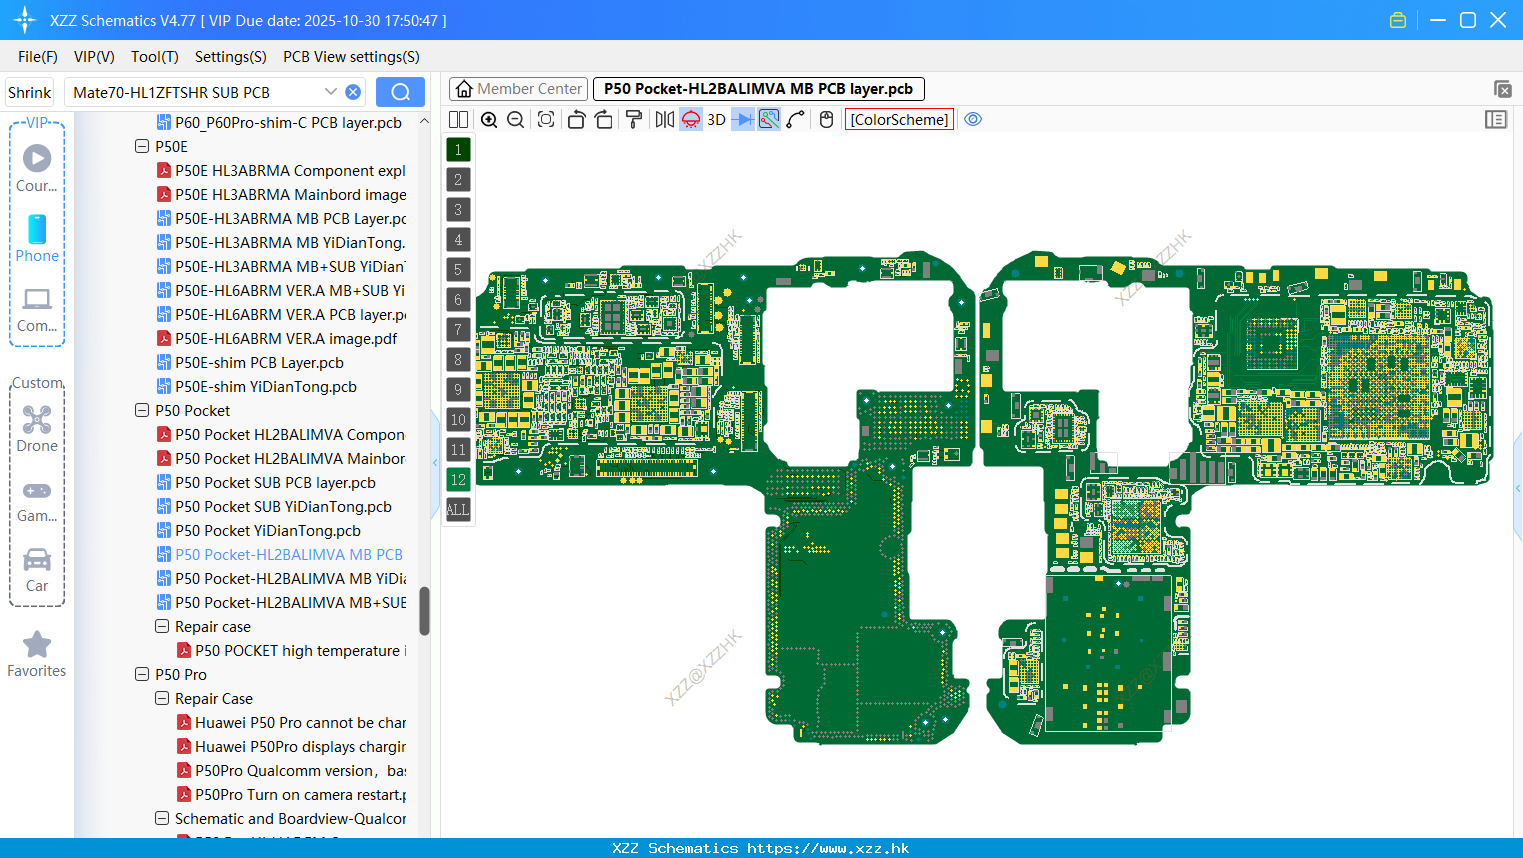Rotate the board counterclockwise
Image resolution: width=1523 pixels, height=858 pixels.
[x=576, y=119]
